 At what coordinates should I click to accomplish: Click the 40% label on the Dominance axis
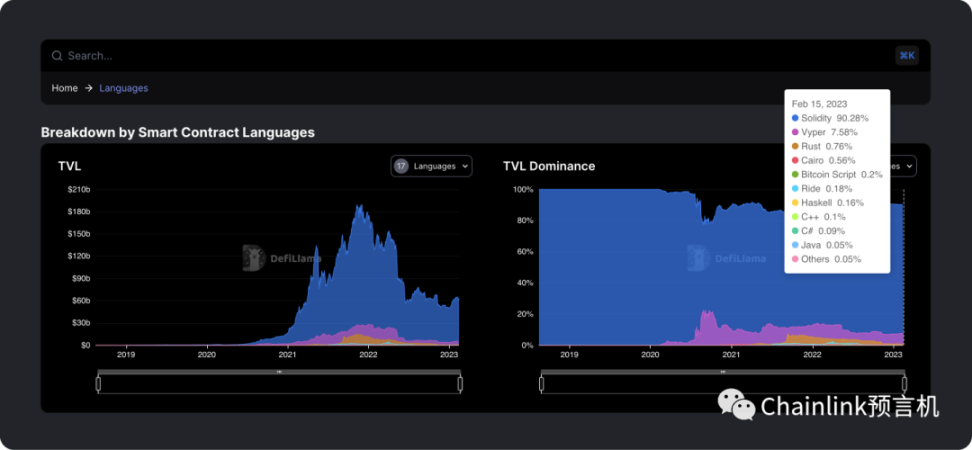point(525,283)
